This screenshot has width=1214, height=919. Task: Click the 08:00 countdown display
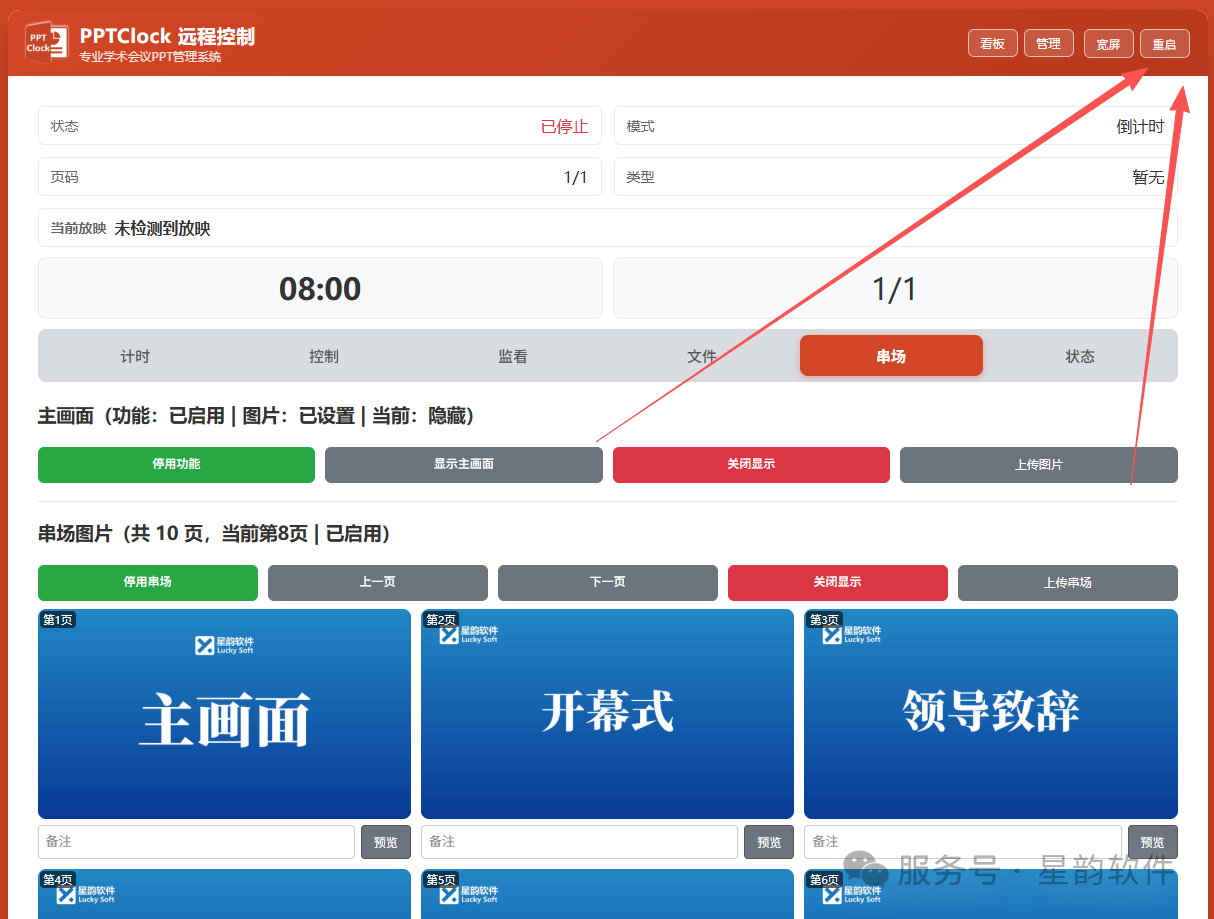pos(320,289)
